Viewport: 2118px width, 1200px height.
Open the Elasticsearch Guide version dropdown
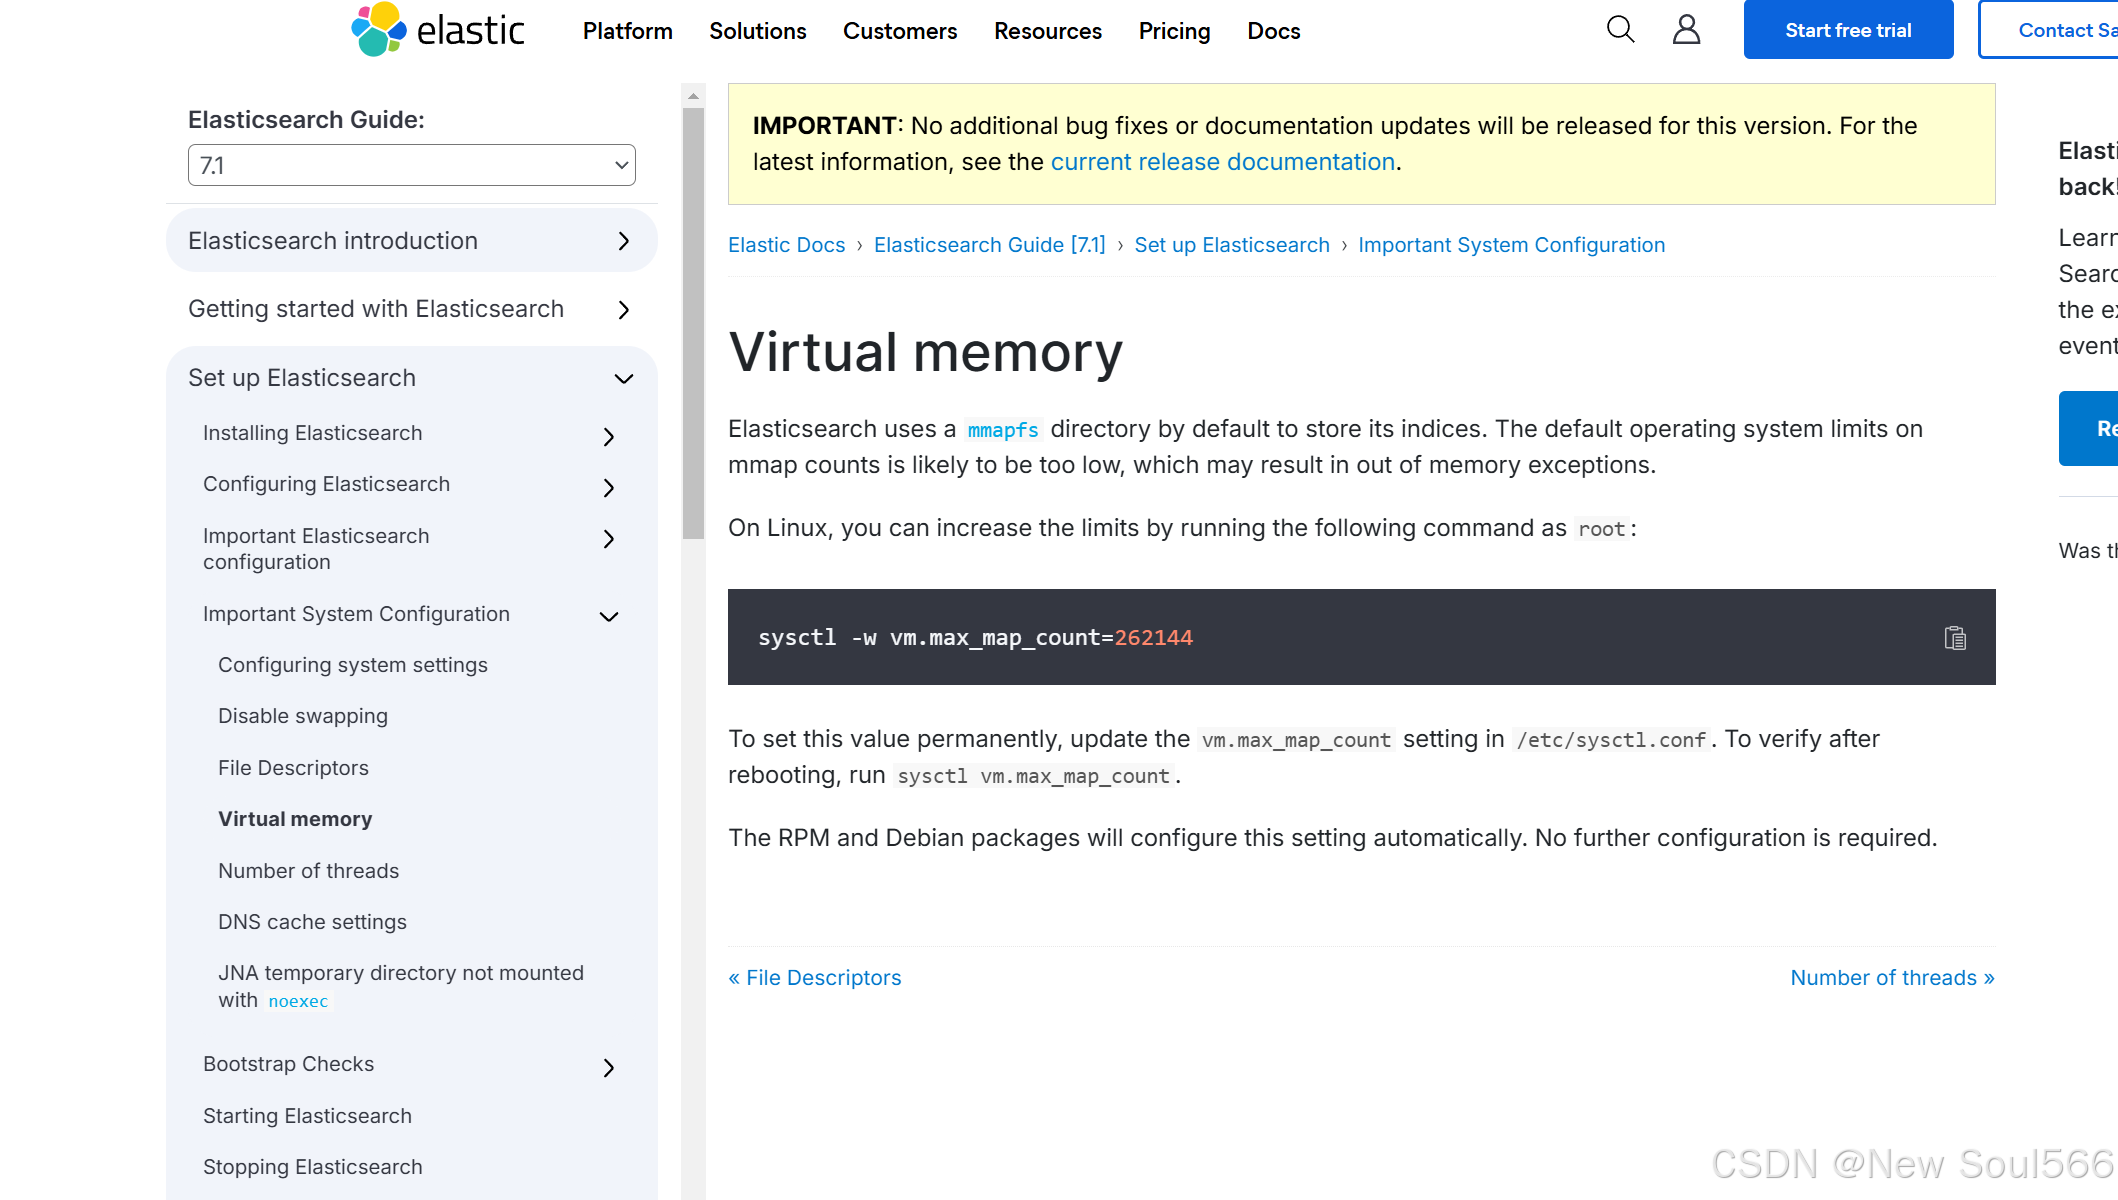point(410,164)
